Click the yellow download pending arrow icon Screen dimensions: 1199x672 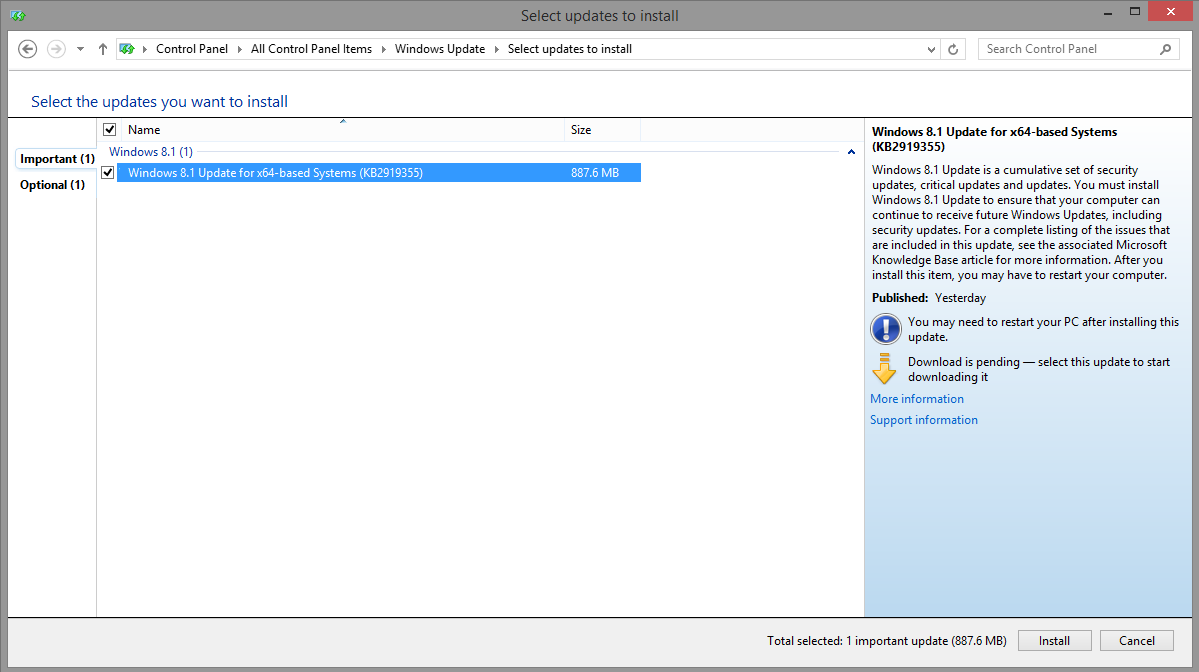[x=885, y=368]
